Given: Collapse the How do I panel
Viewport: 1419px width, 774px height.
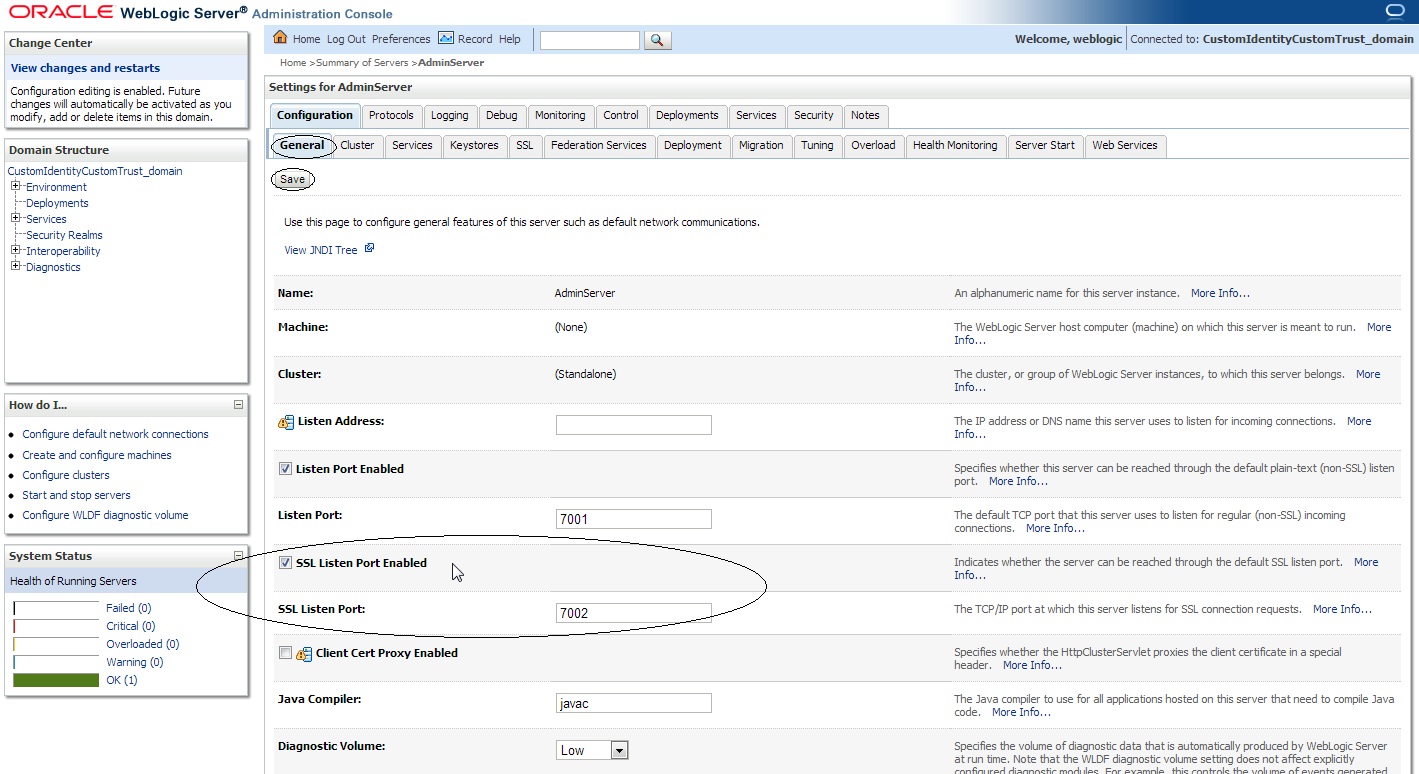Looking at the screenshot, I should coord(238,405).
